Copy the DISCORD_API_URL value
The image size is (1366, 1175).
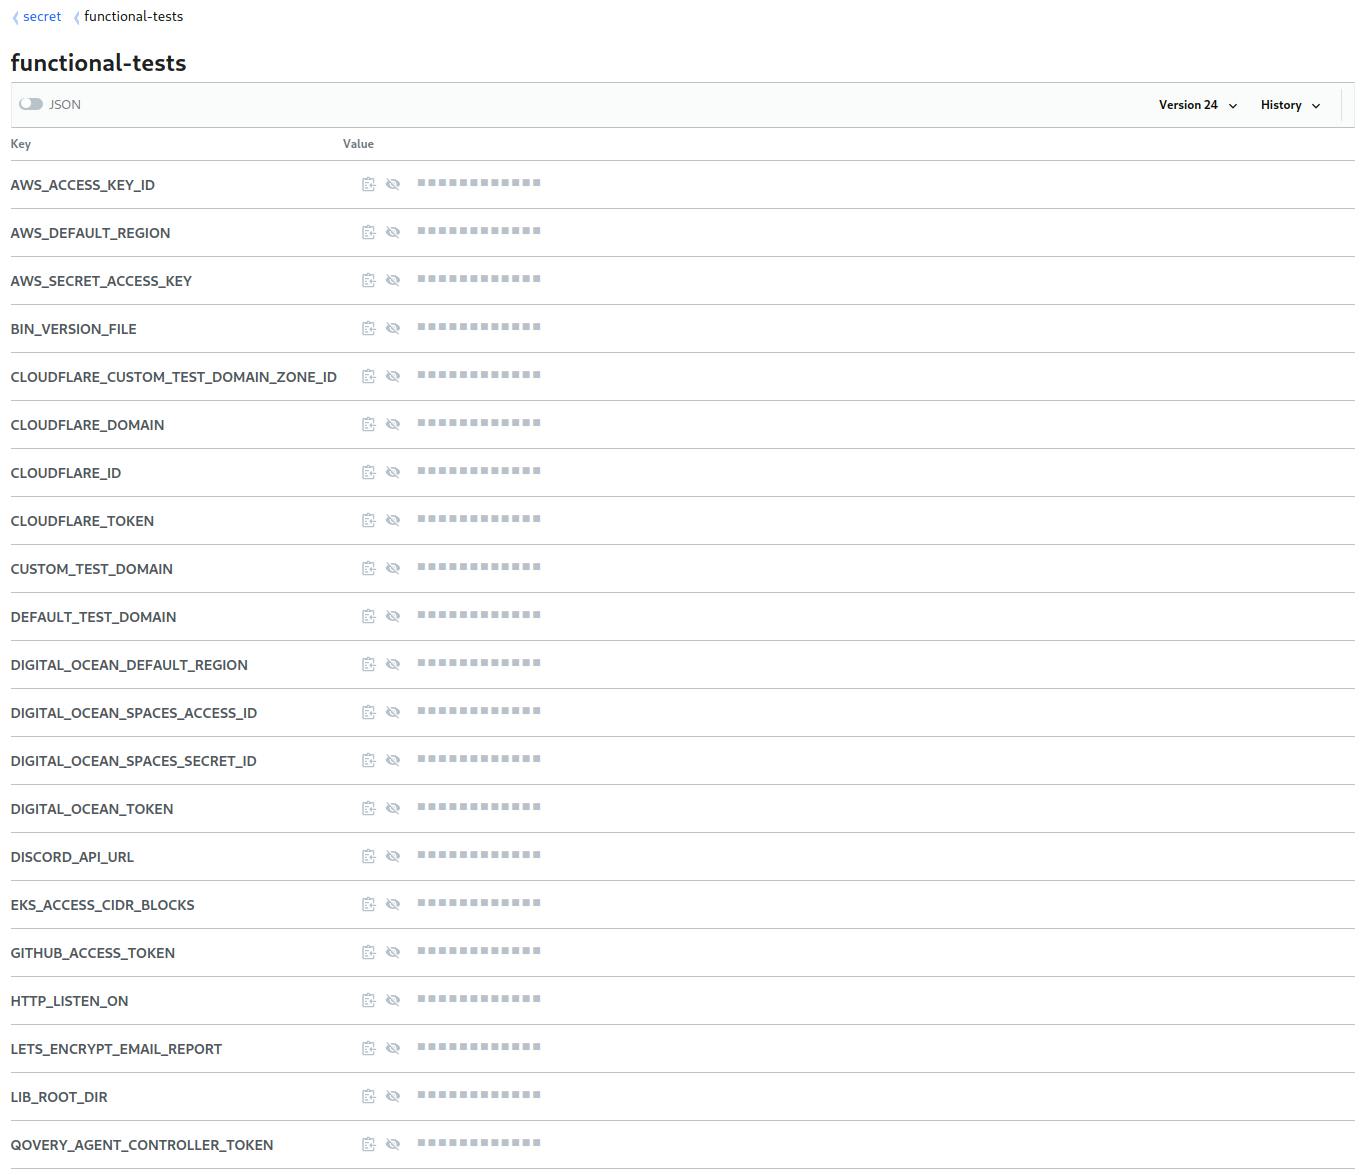368,856
